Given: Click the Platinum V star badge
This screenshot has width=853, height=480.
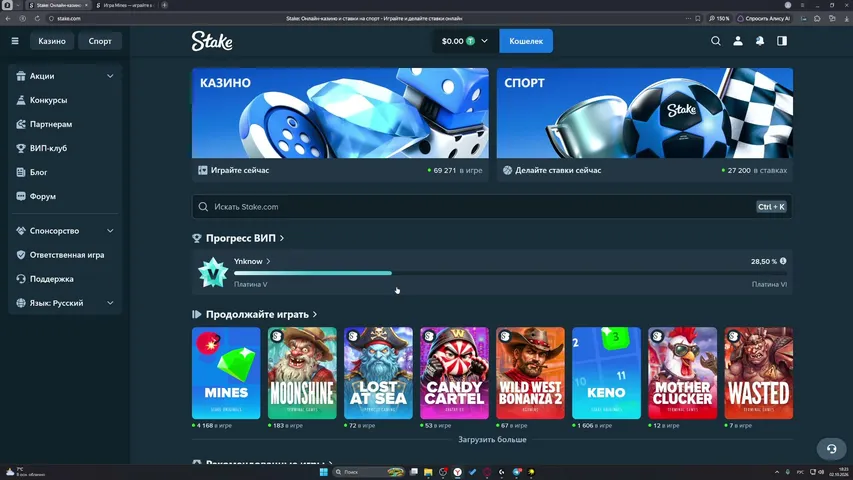Looking at the screenshot, I should [213, 272].
